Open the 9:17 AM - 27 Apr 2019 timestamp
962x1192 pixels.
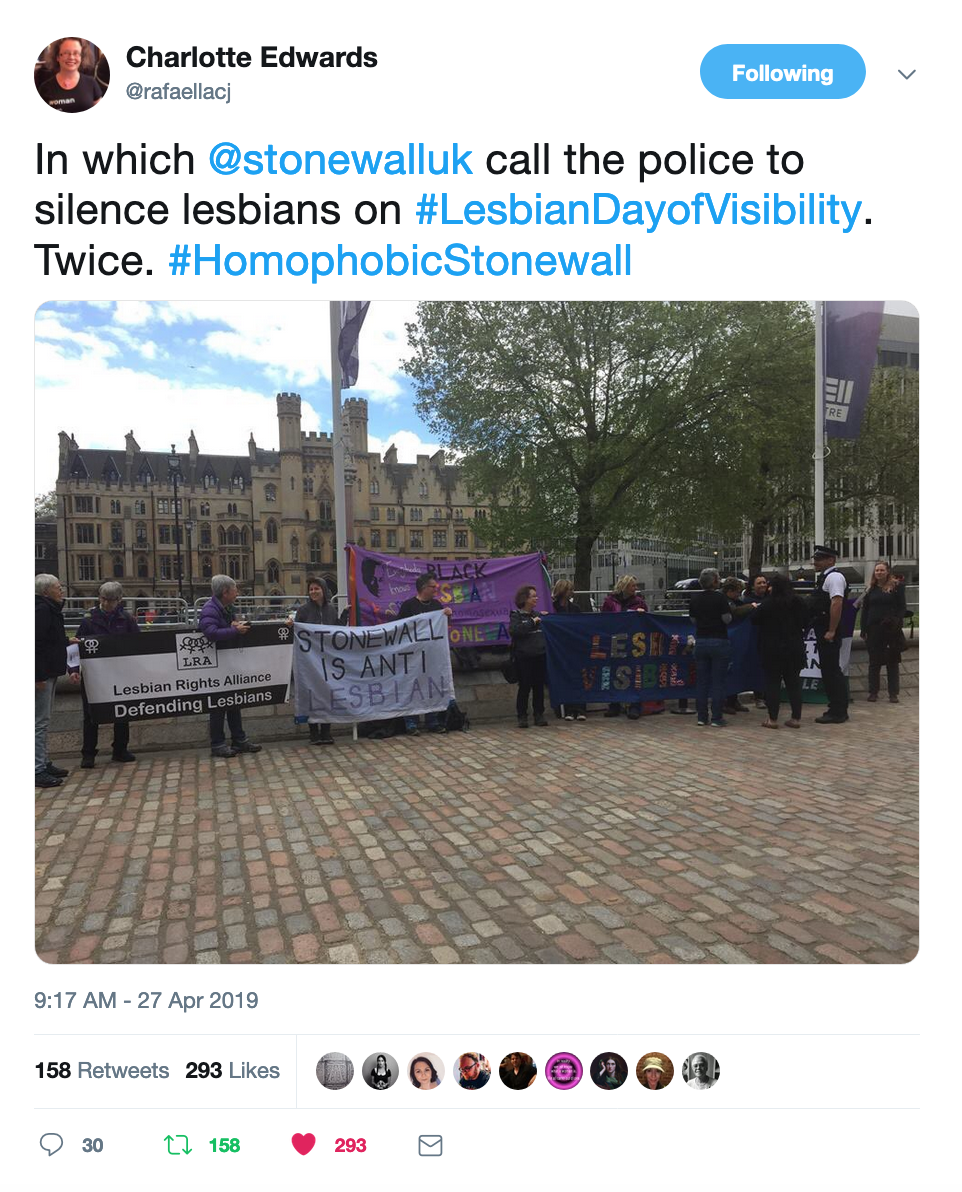[x=146, y=1000]
